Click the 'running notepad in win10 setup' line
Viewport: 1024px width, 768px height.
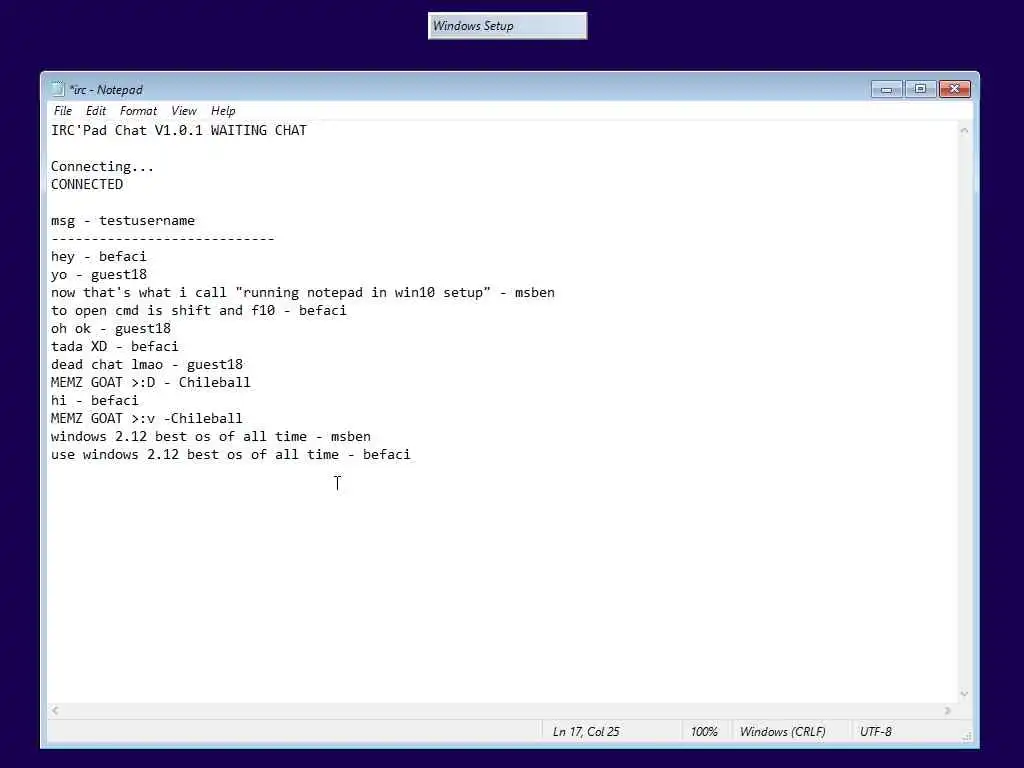(x=303, y=293)
